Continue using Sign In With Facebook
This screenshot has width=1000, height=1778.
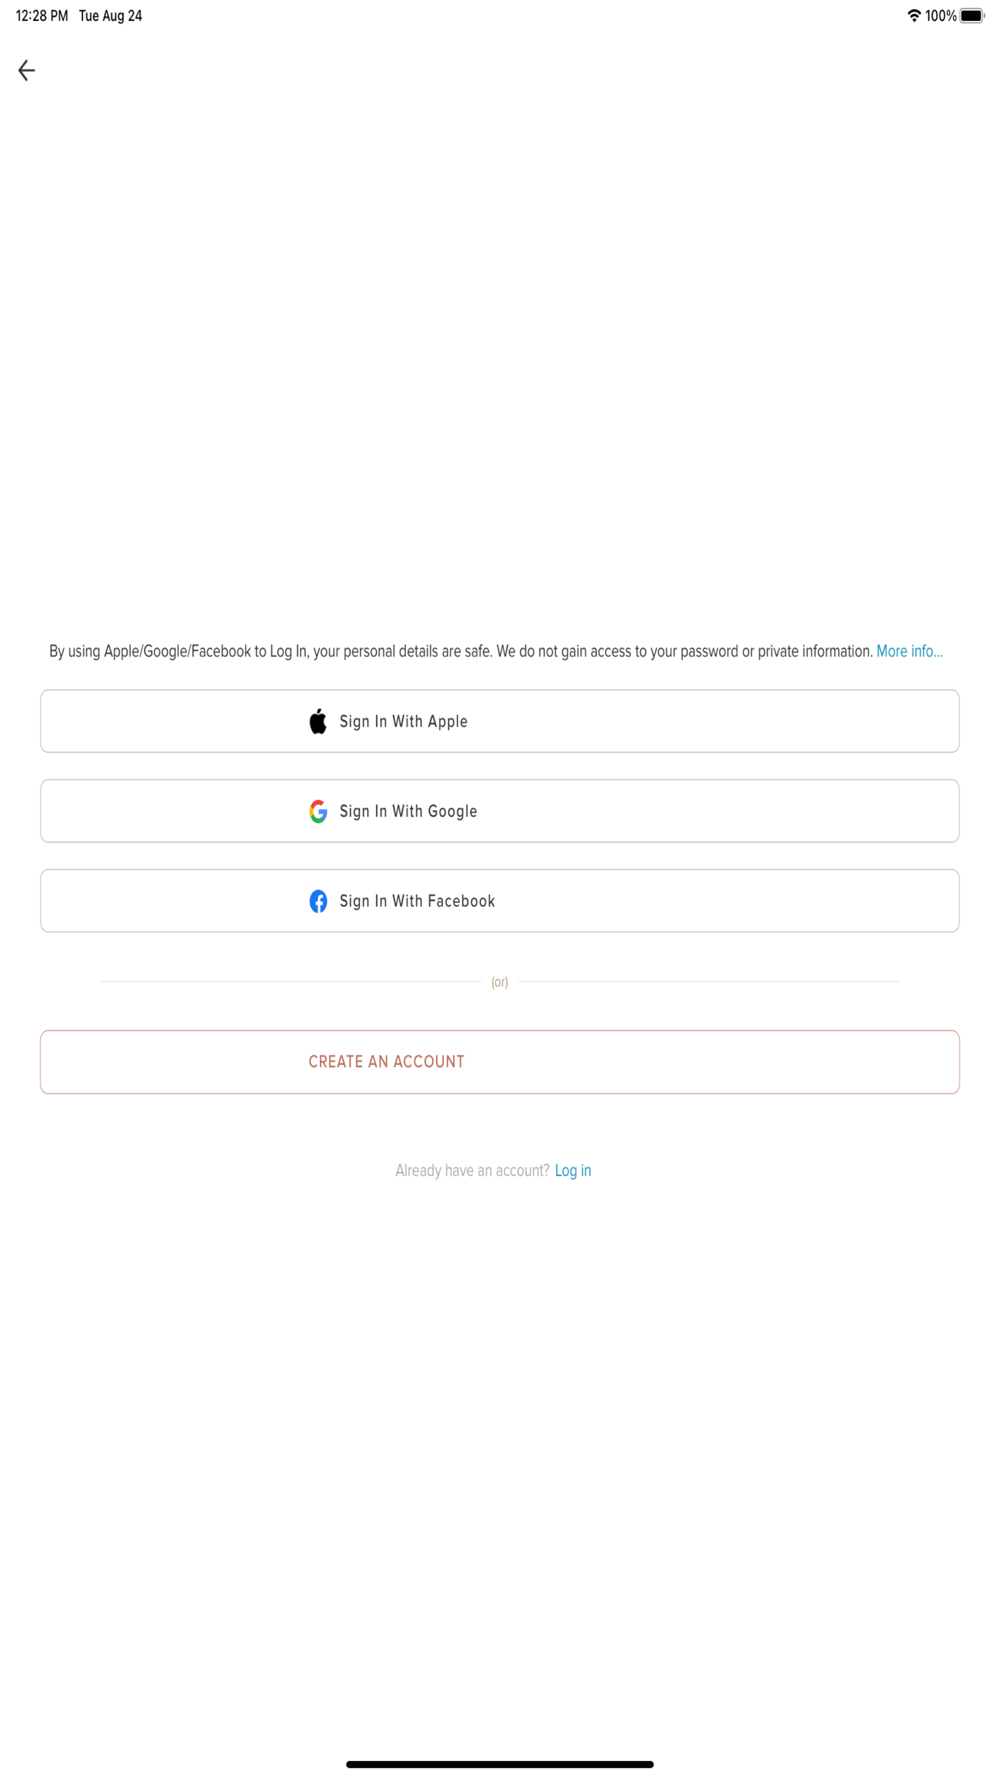coord(500,901)
